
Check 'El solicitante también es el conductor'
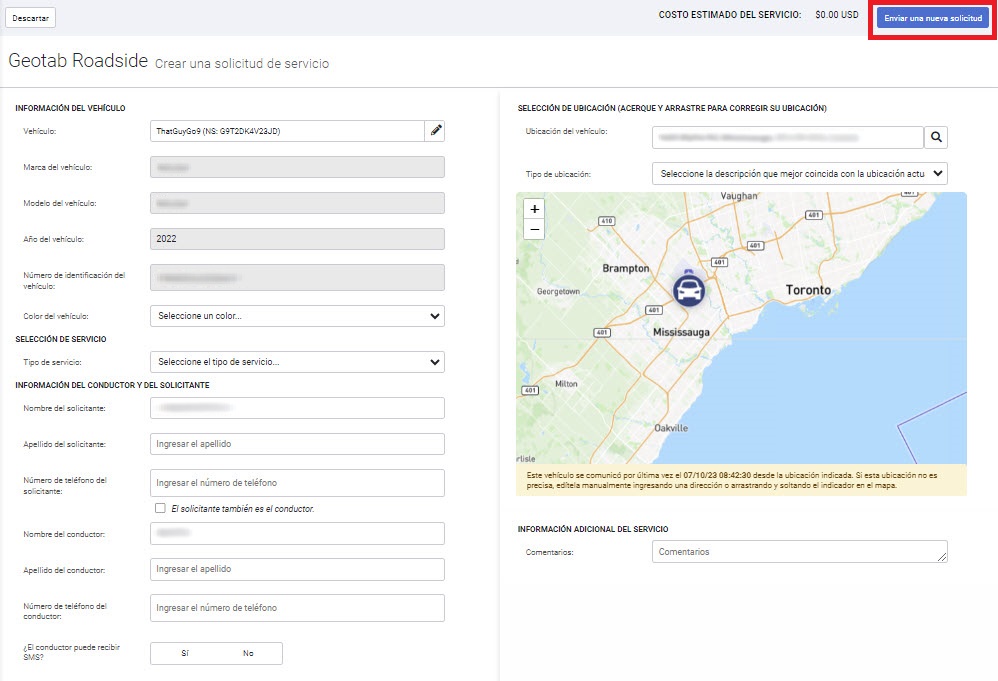[x=160, y=508]
